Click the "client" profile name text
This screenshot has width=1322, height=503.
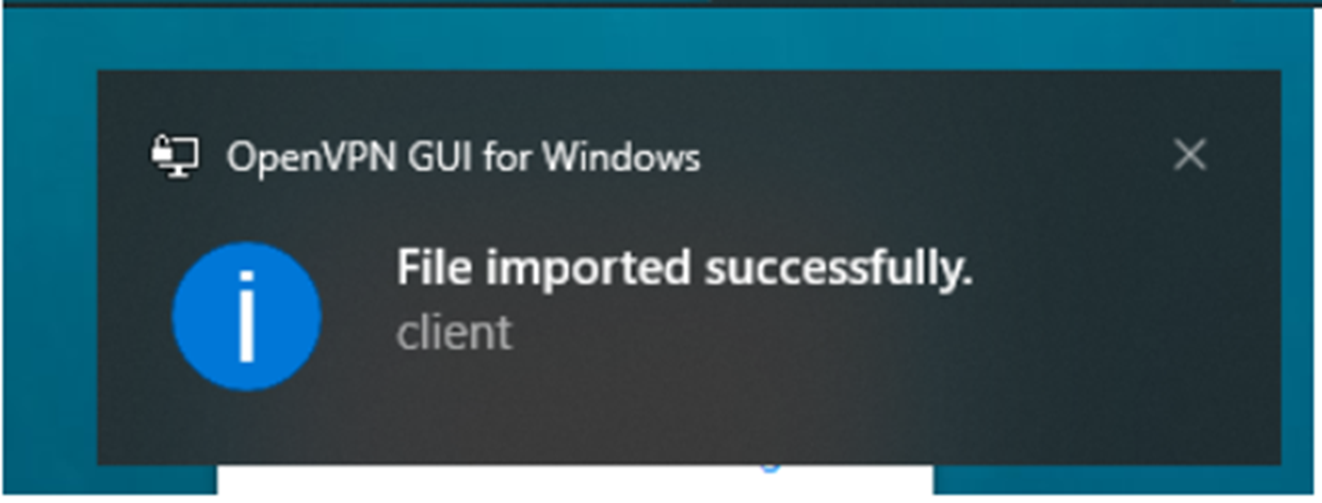tap(454, 332)
